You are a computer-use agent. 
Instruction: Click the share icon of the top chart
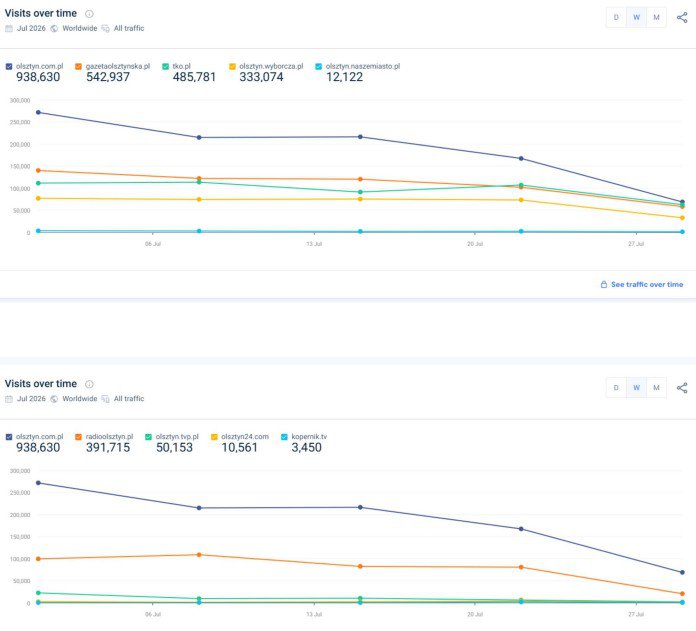[682, 17]
